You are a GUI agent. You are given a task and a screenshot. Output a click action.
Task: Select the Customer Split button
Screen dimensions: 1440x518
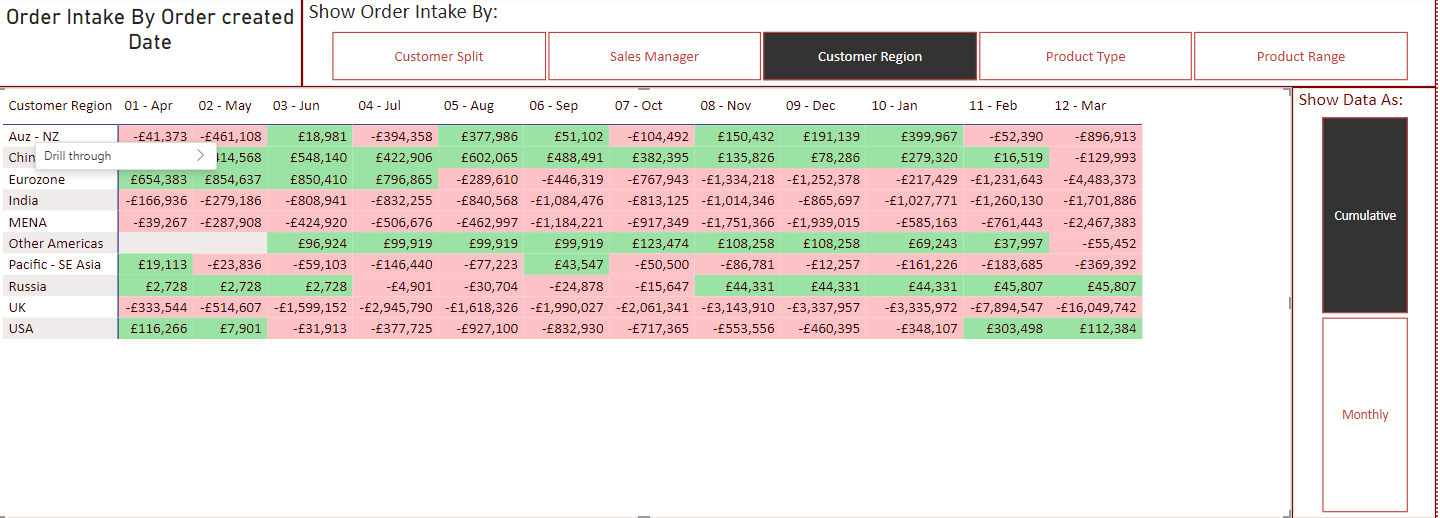click(439, 56)
